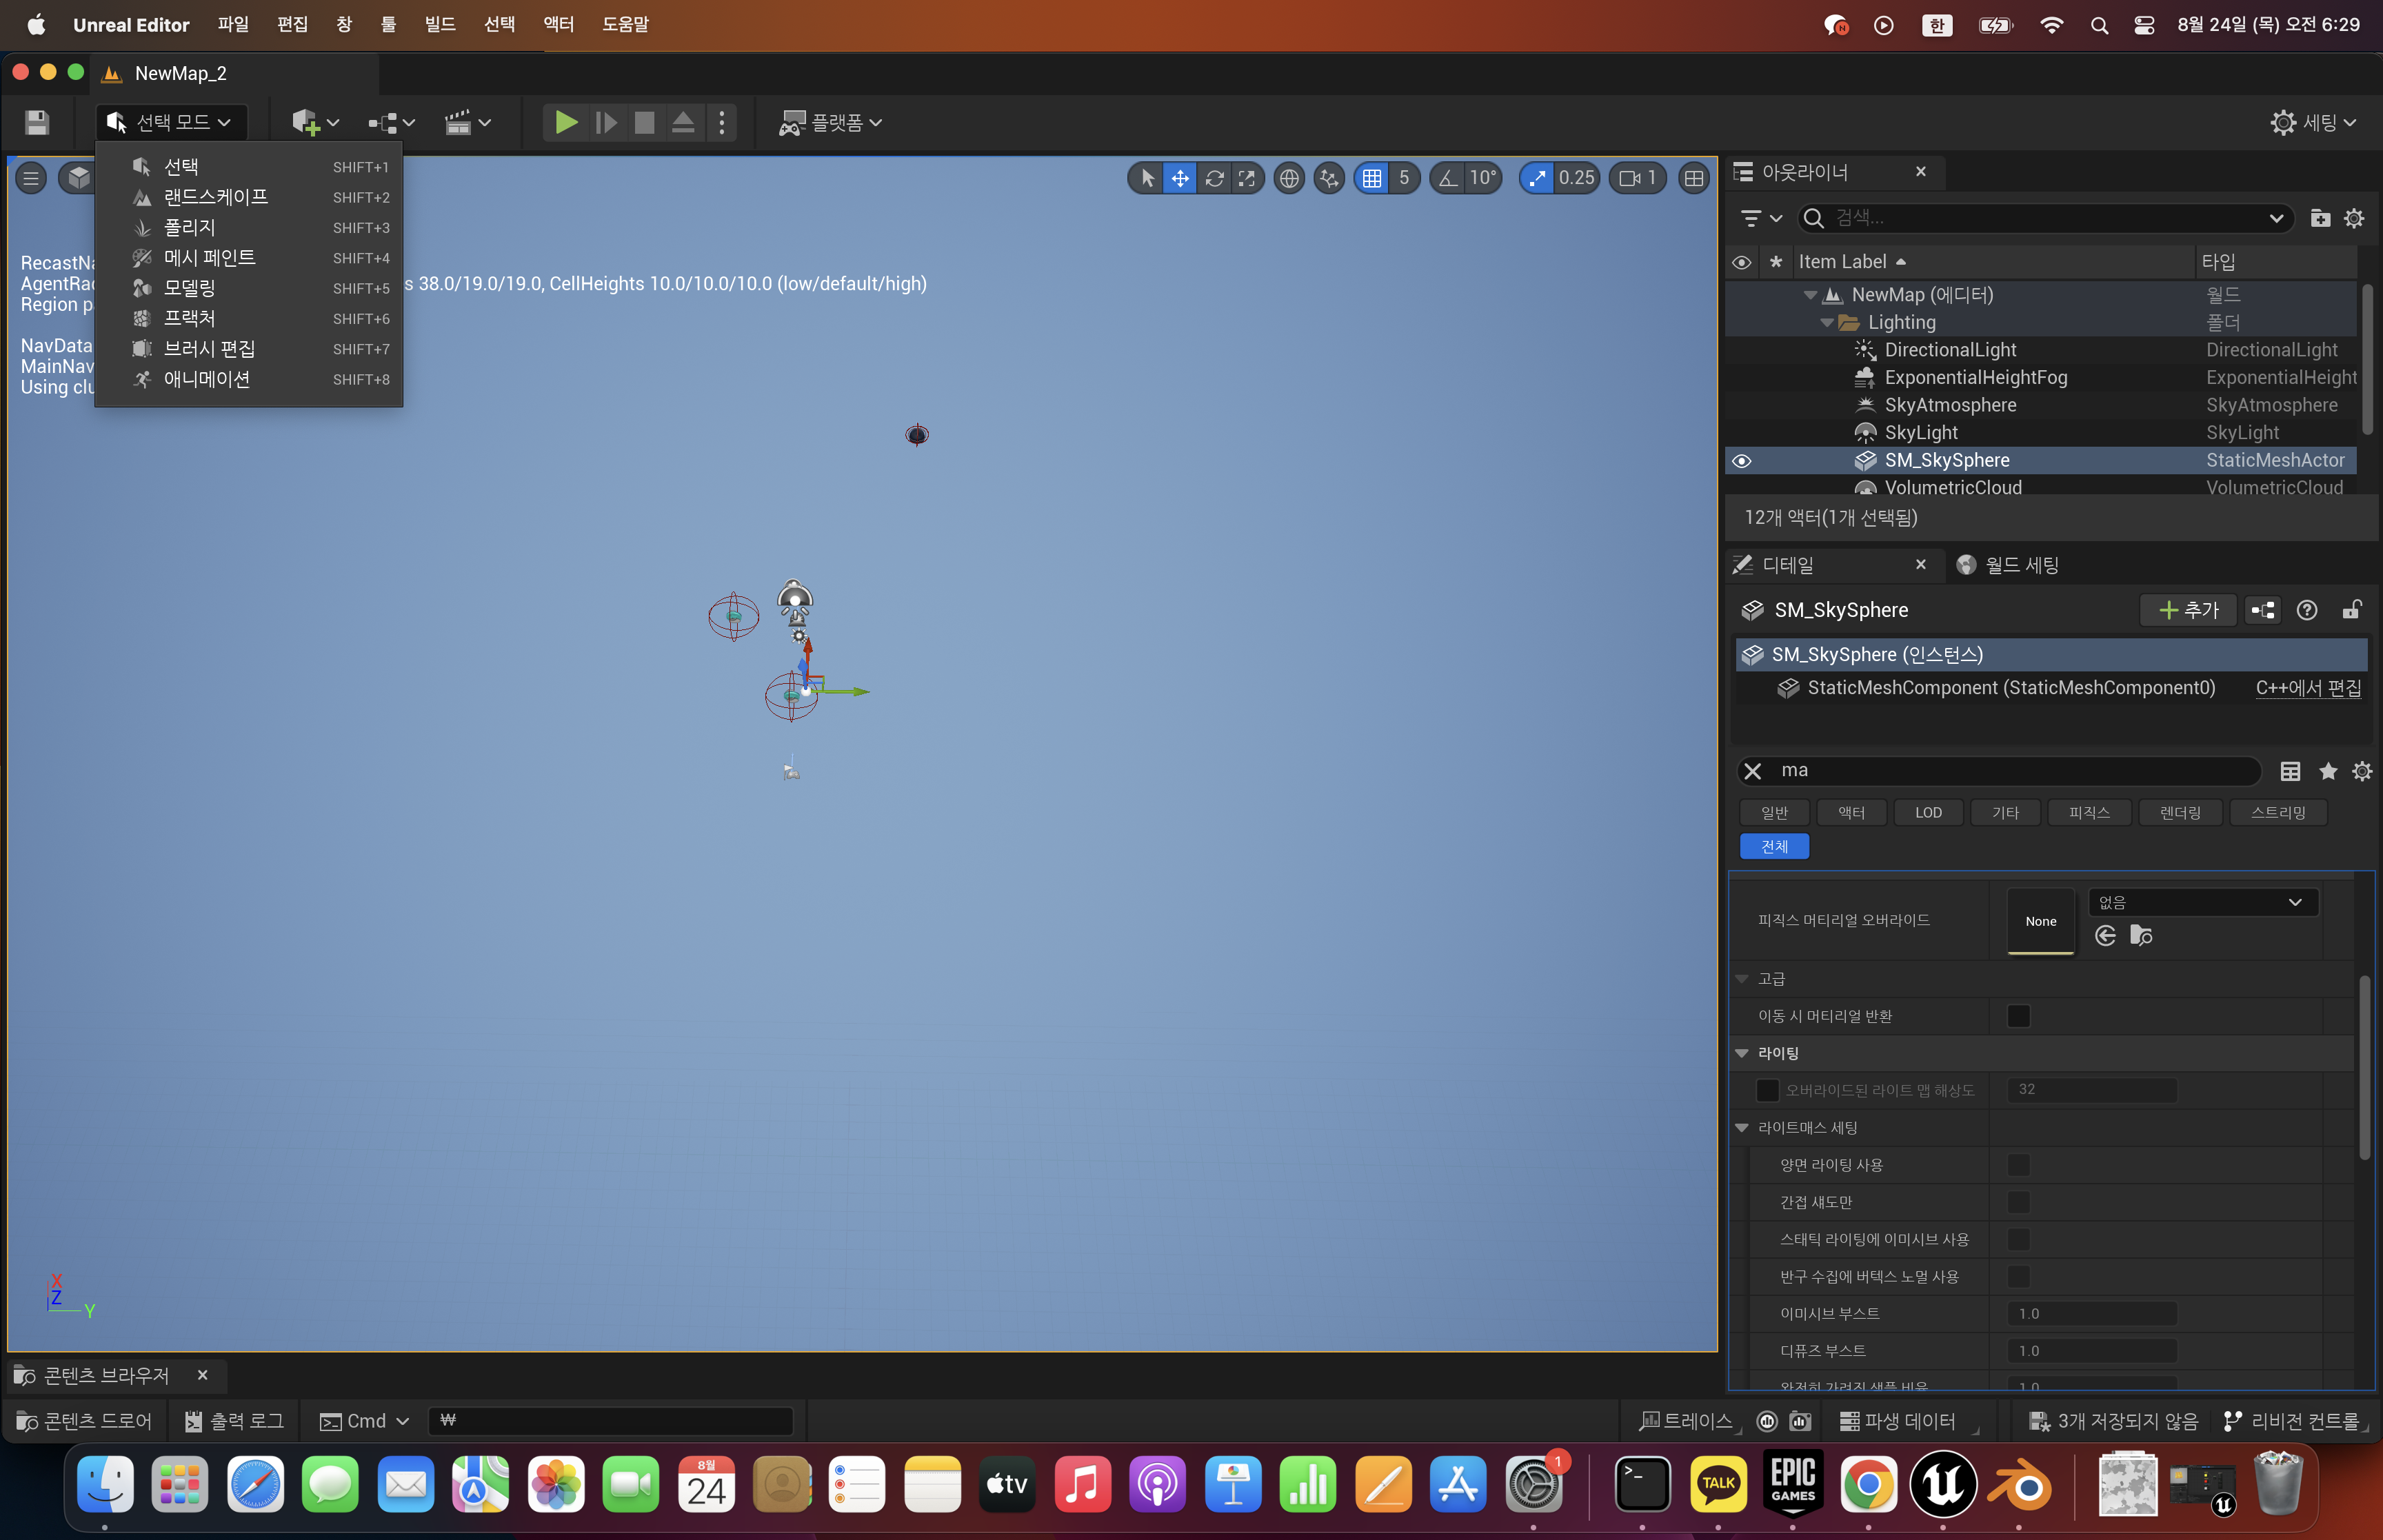Viewport: 2383px width, 1540px height.
Task: Click the green Play button
Action: [565, 122]
